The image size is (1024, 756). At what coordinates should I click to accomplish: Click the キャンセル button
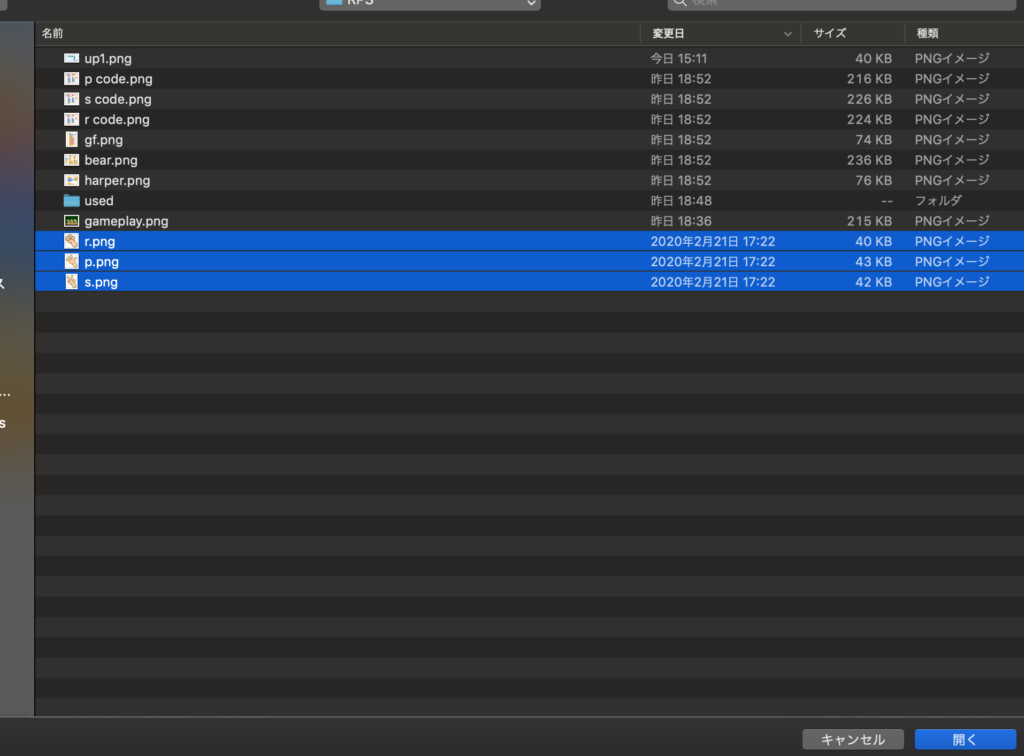852,740
